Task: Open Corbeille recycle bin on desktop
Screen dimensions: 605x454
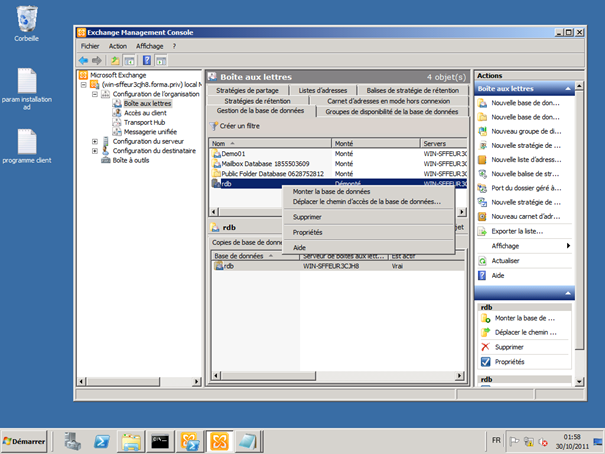Action: point(27,23)
